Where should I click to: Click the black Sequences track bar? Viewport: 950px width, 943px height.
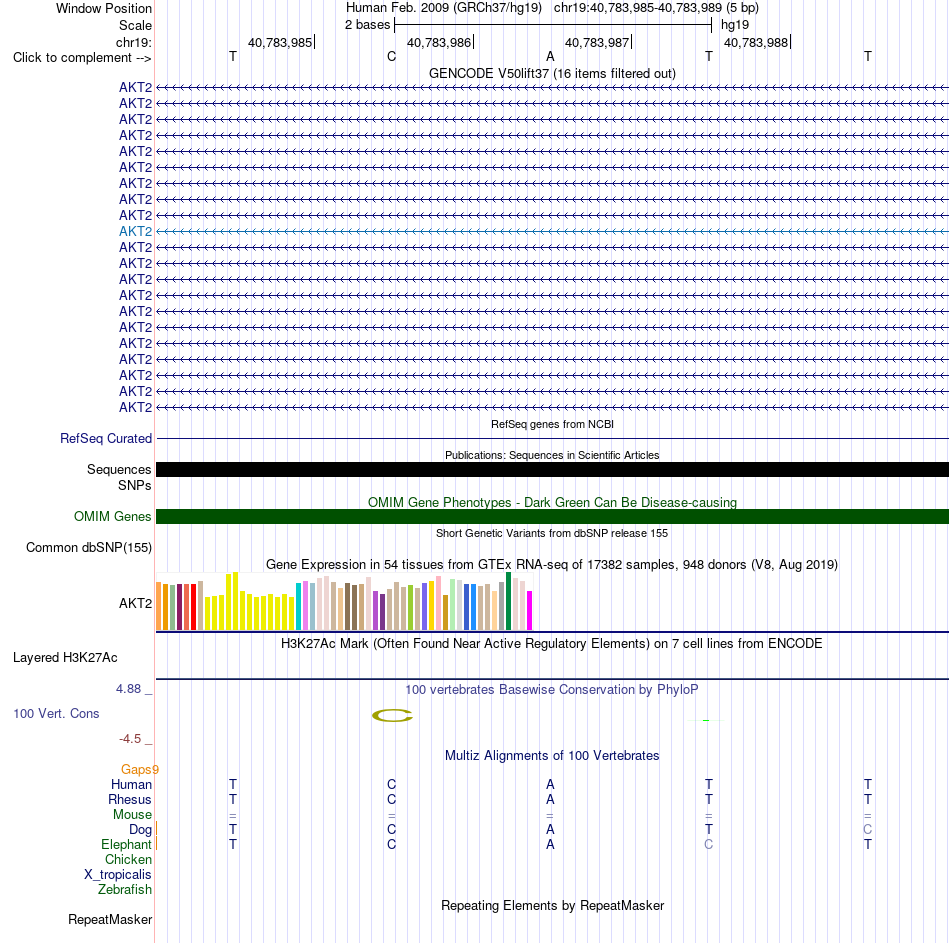552,470
